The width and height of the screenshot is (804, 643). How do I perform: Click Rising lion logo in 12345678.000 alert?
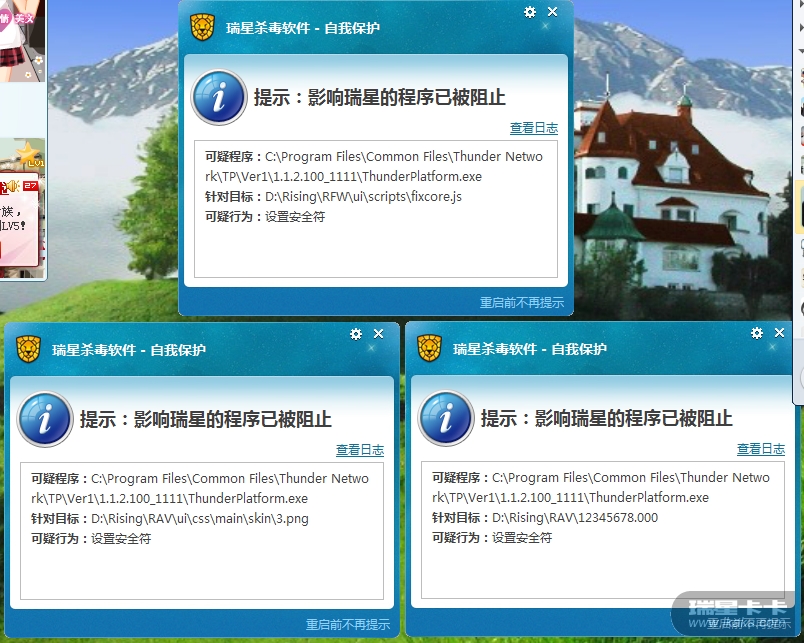click(x=429, y=348)
